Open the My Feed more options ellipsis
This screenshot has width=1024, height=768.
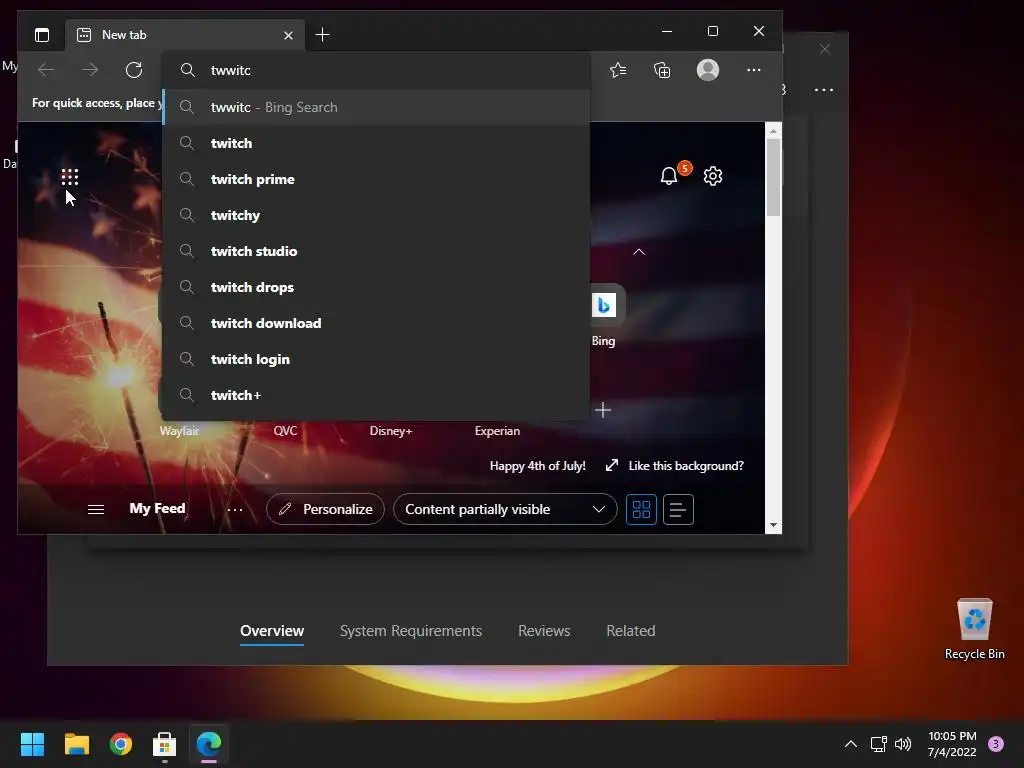coord(235,509)
